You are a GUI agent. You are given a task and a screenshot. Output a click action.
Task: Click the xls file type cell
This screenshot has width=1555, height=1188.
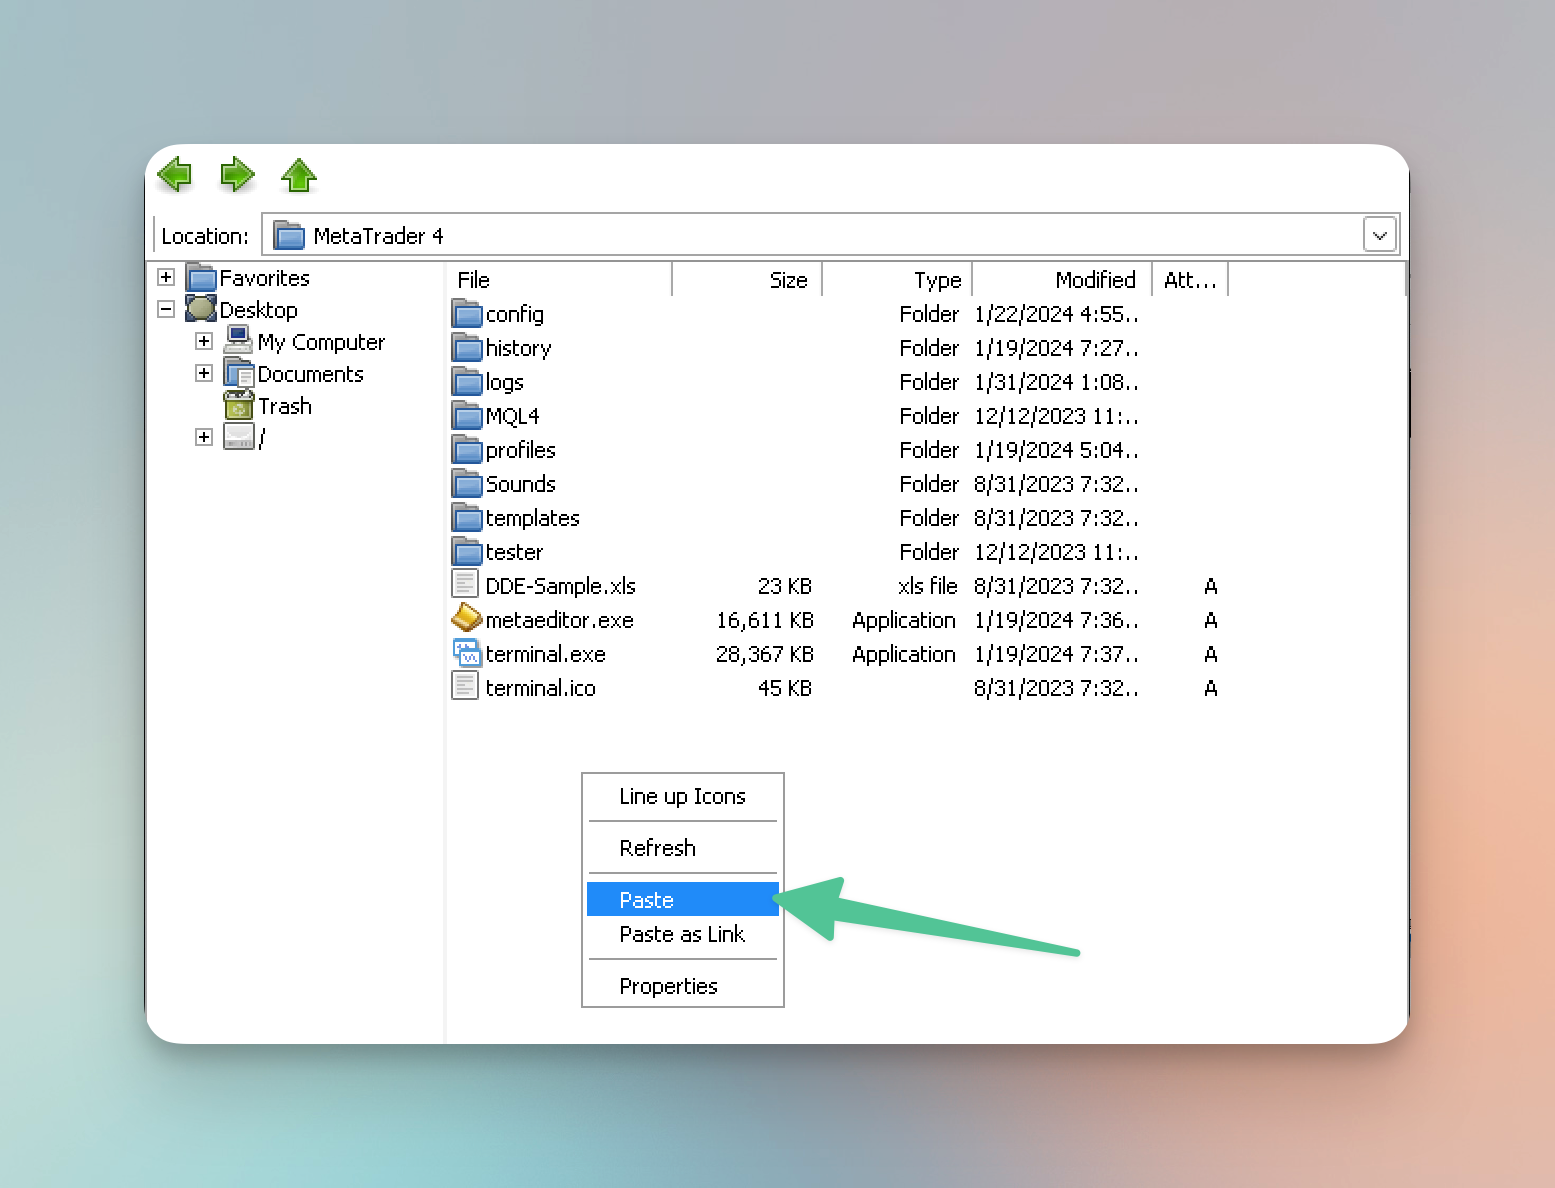(x=928, y=586)
